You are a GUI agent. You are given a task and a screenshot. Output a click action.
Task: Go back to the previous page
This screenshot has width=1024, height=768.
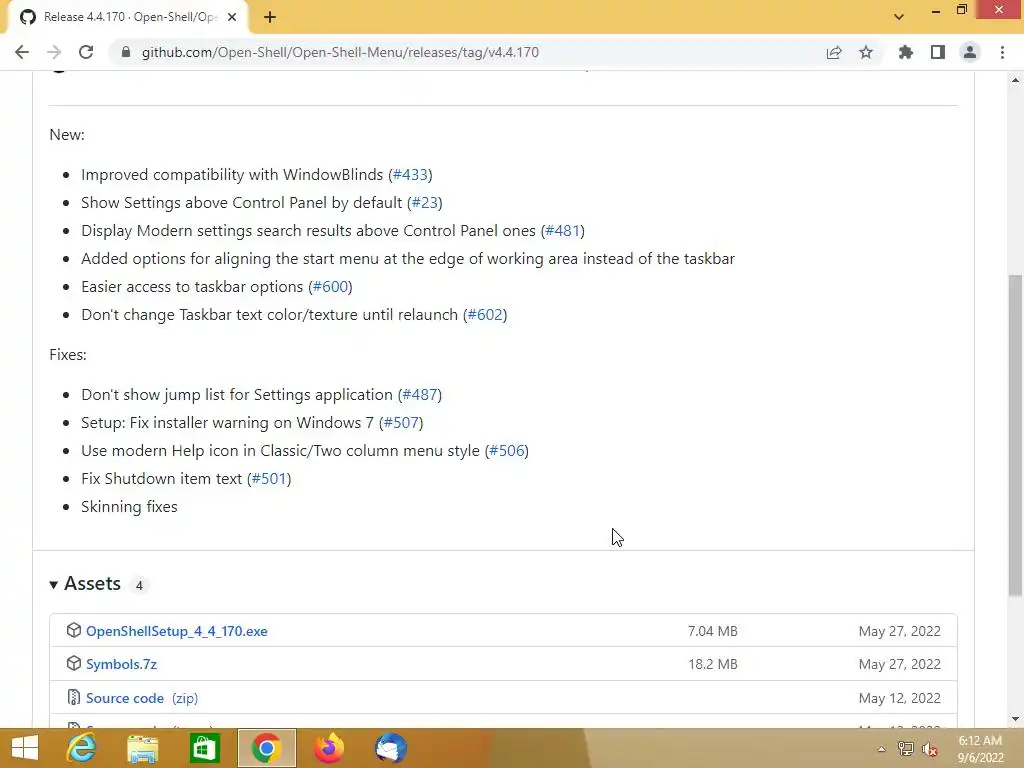pyautogui.click(x=22, y=52)
